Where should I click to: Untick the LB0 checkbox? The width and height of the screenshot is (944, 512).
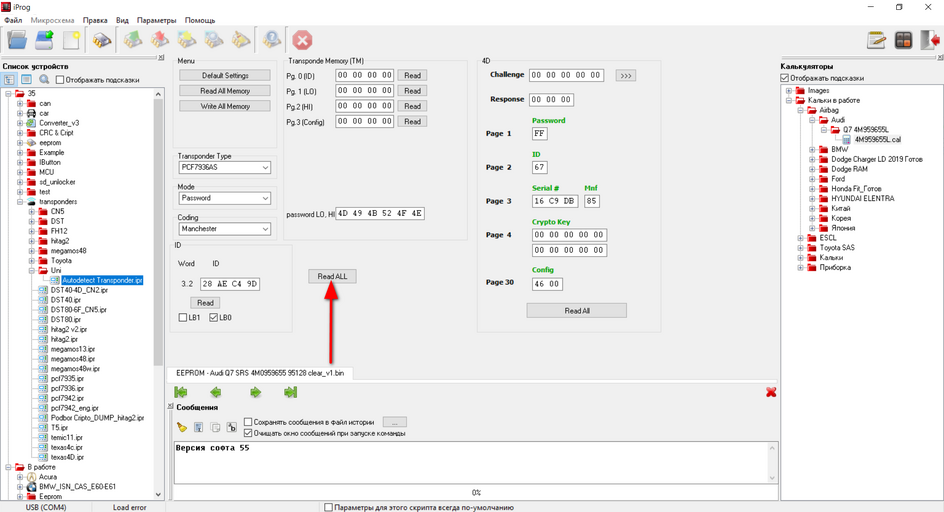[x=213, y=318]
